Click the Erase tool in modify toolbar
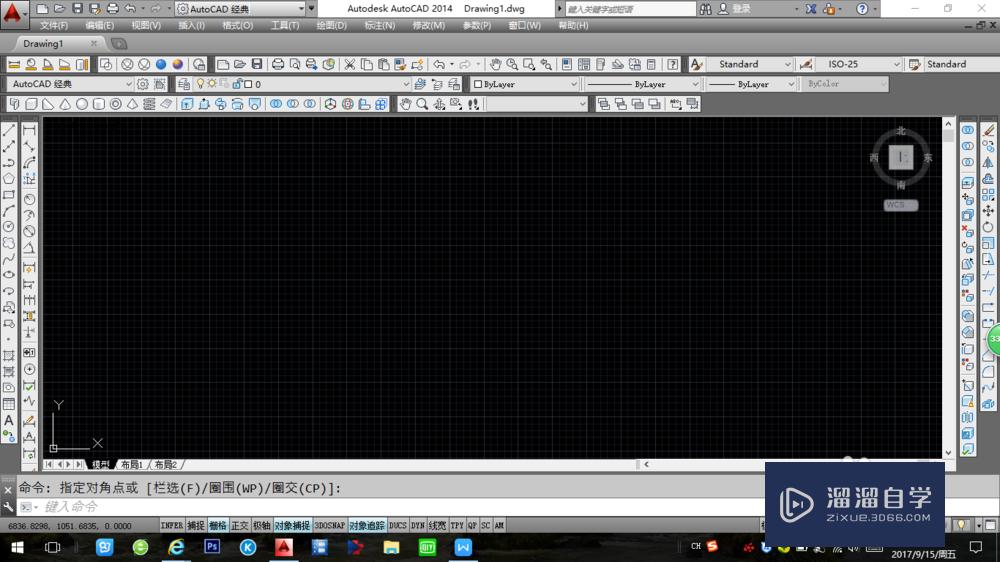The height and width of the screenshot is (562, 1000). pyautogui.click(x=989, y=130)
